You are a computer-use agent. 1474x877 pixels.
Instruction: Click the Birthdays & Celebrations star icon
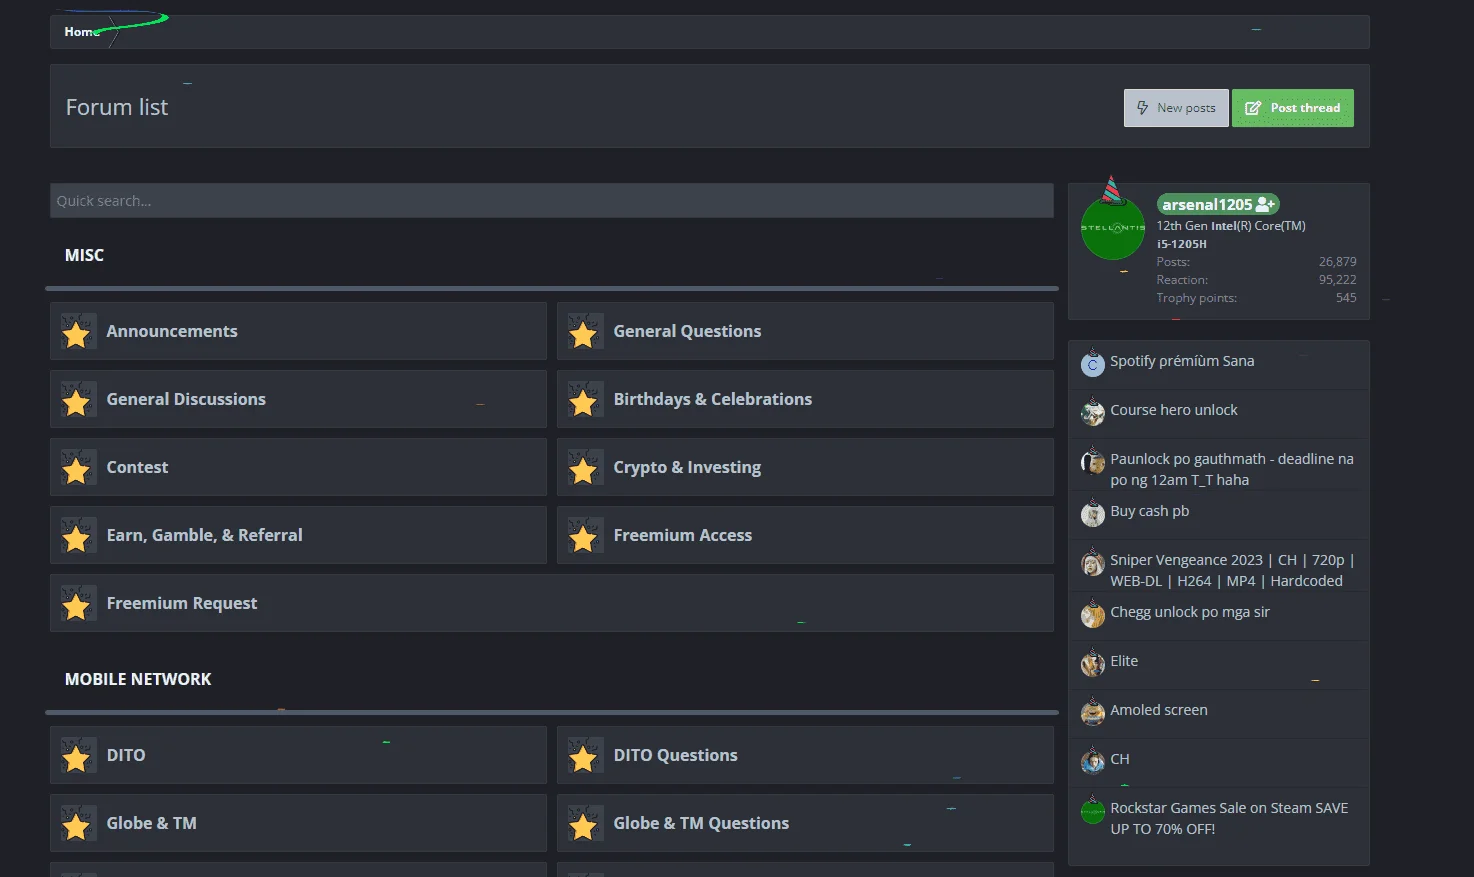tap(585, 400)
